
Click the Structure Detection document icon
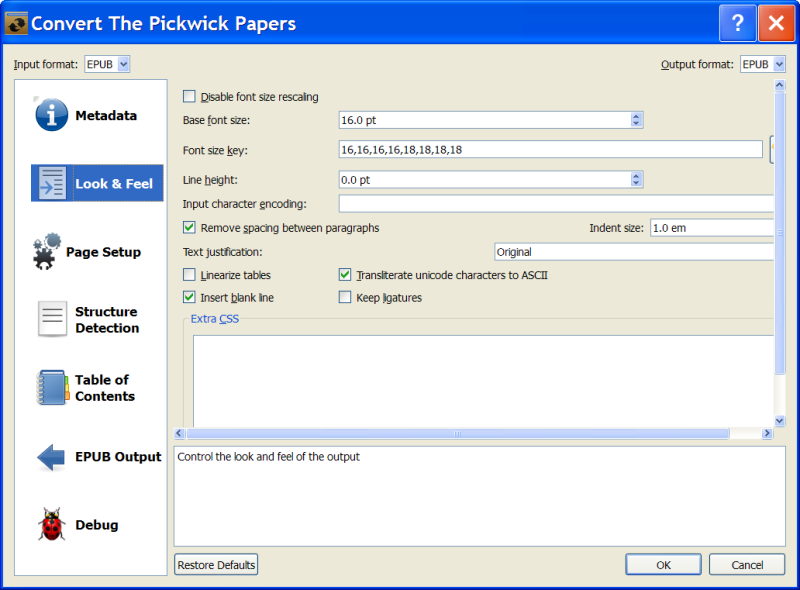tap(52, 319)
